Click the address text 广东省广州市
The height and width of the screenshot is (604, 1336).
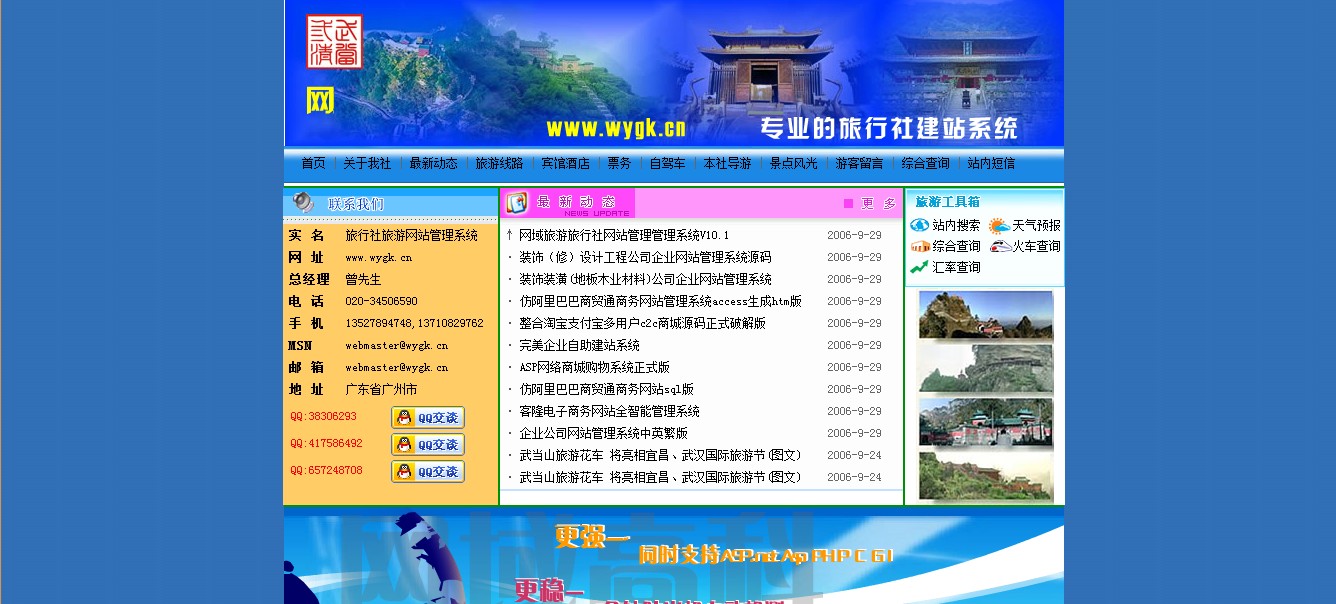[x=381, y=389]
